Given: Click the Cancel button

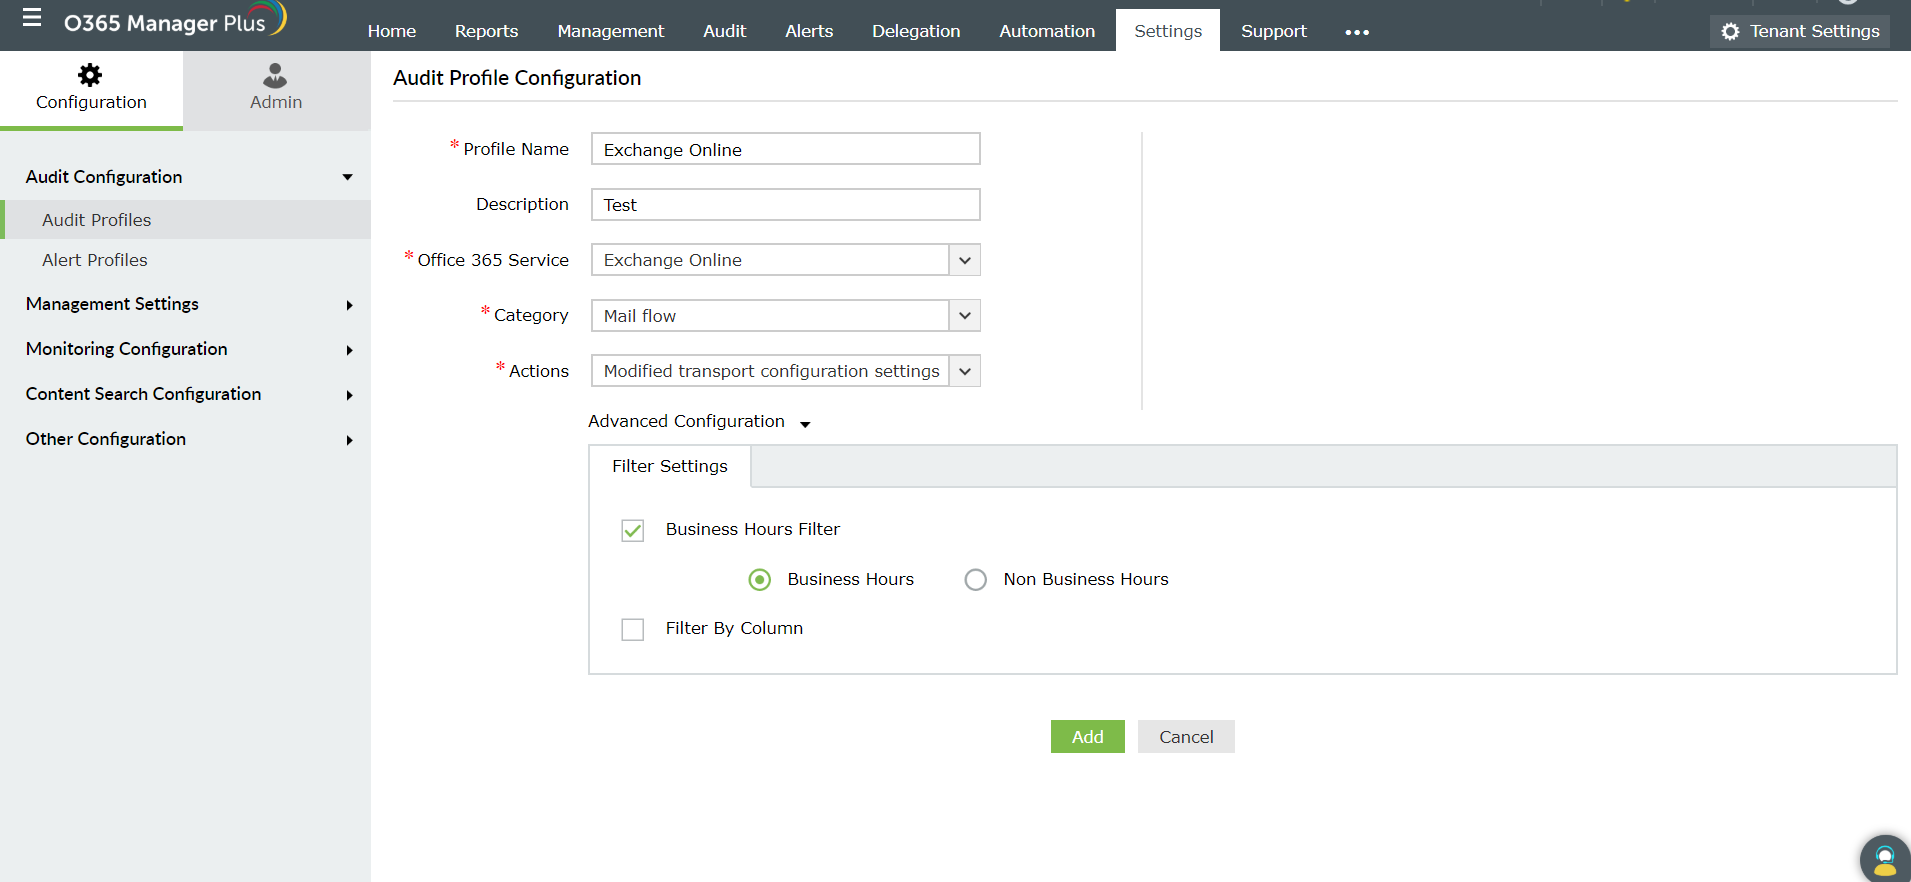Looking at the screenshot, I should click(1186, 737).
